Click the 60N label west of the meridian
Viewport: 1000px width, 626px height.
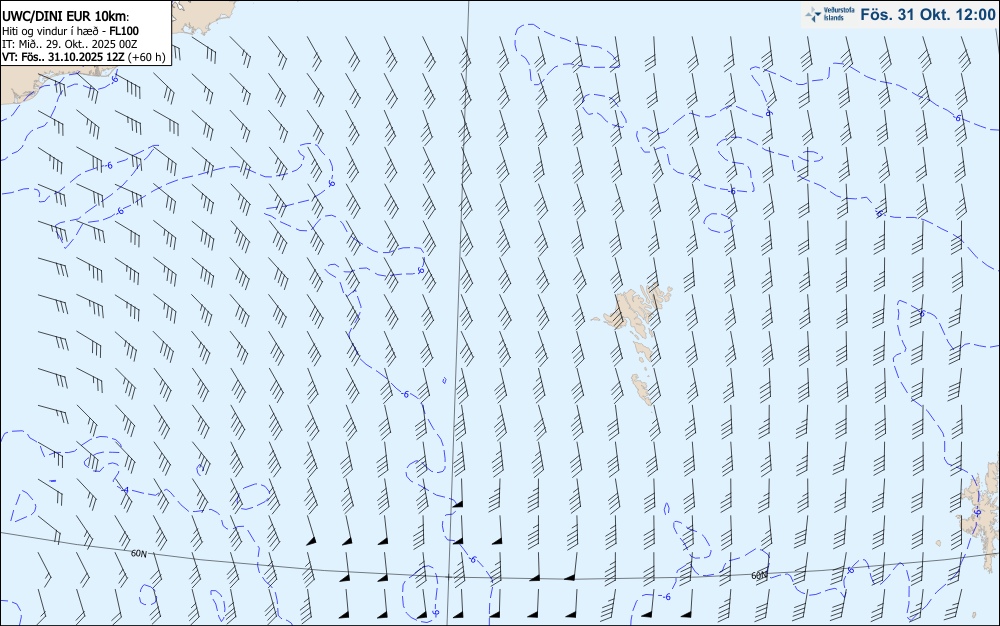139,553
